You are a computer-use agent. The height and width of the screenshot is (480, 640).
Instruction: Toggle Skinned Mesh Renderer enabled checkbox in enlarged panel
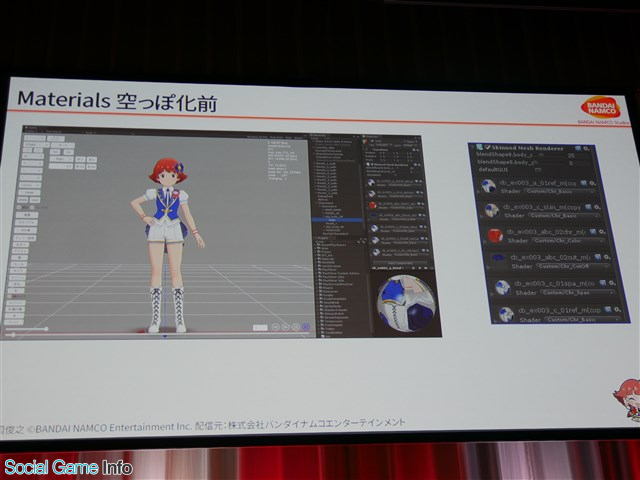tap(488, 147)
